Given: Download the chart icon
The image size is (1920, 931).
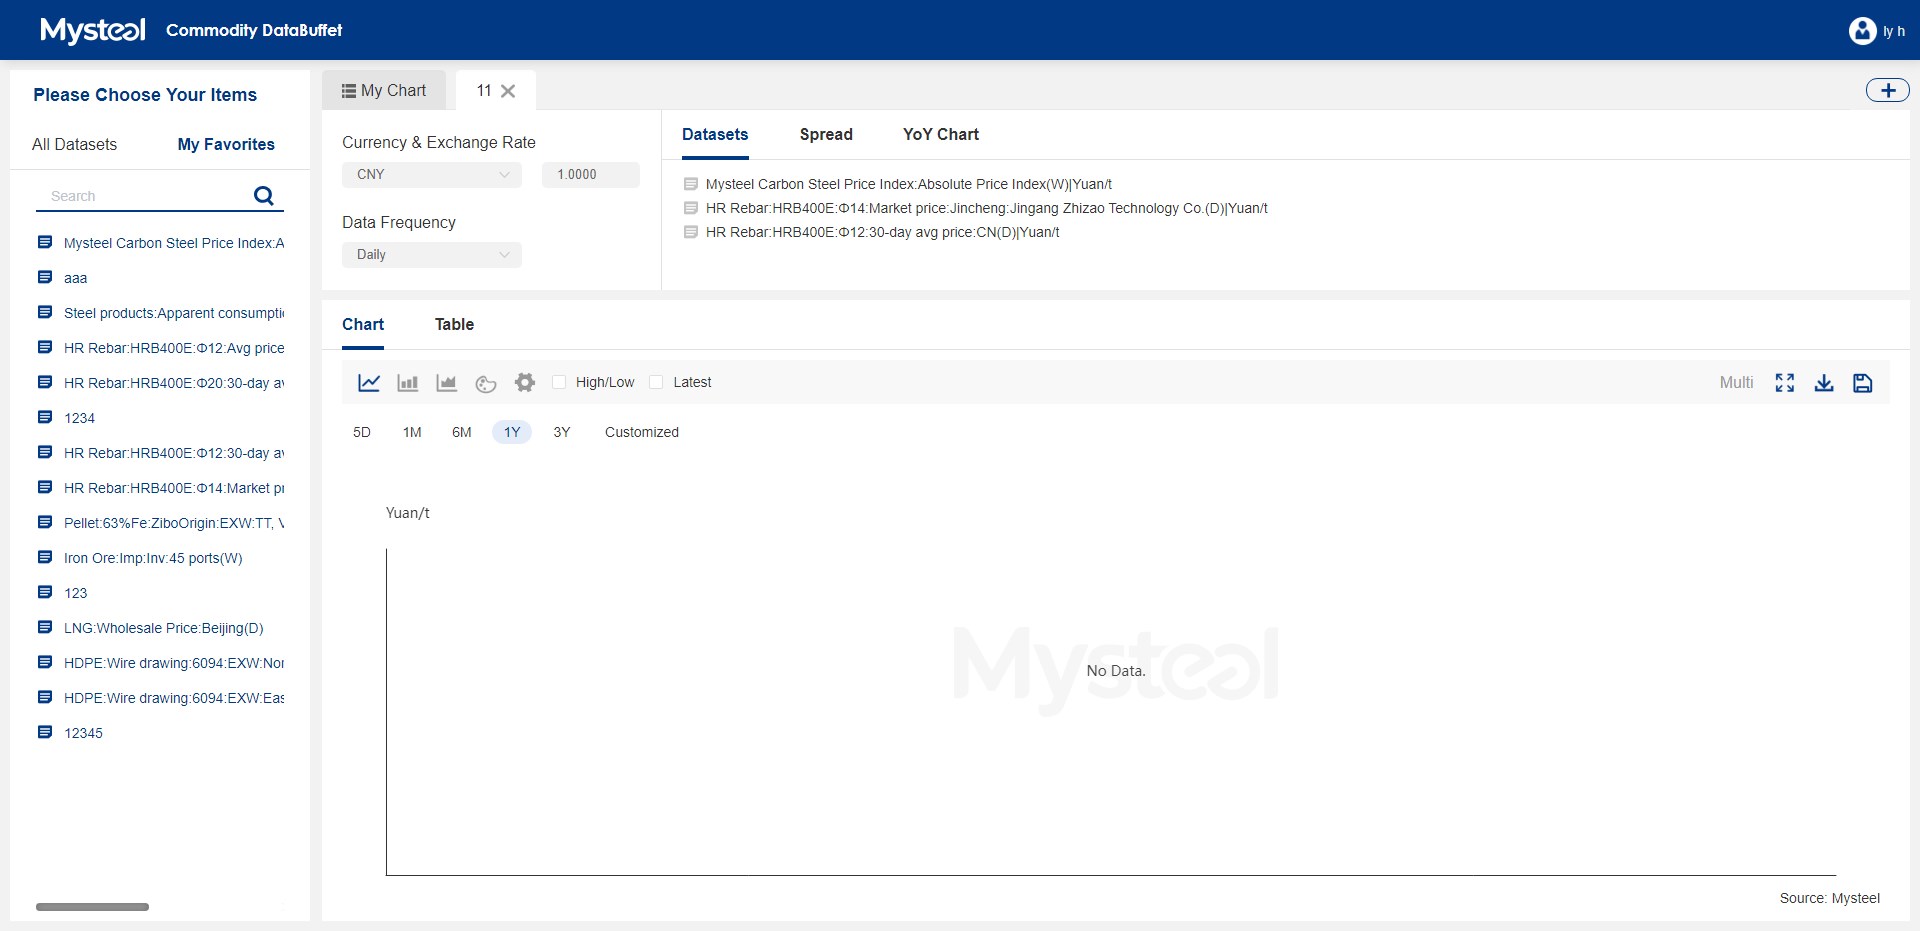Looking at the screenshot, I should click(1824, 383).
